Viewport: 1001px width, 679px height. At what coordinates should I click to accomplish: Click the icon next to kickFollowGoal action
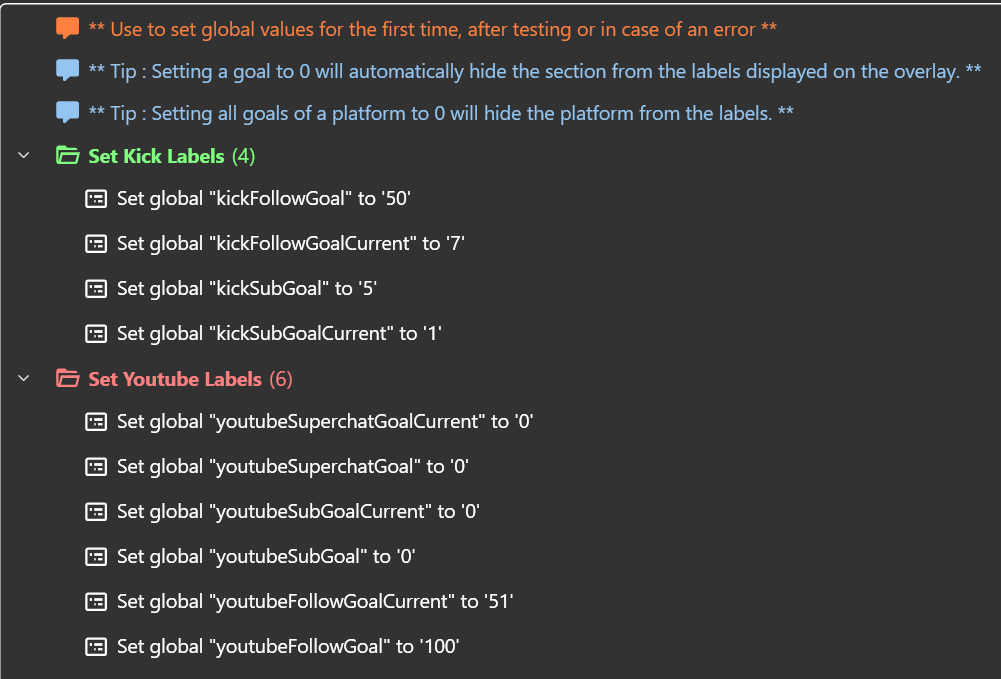[96, 199]
